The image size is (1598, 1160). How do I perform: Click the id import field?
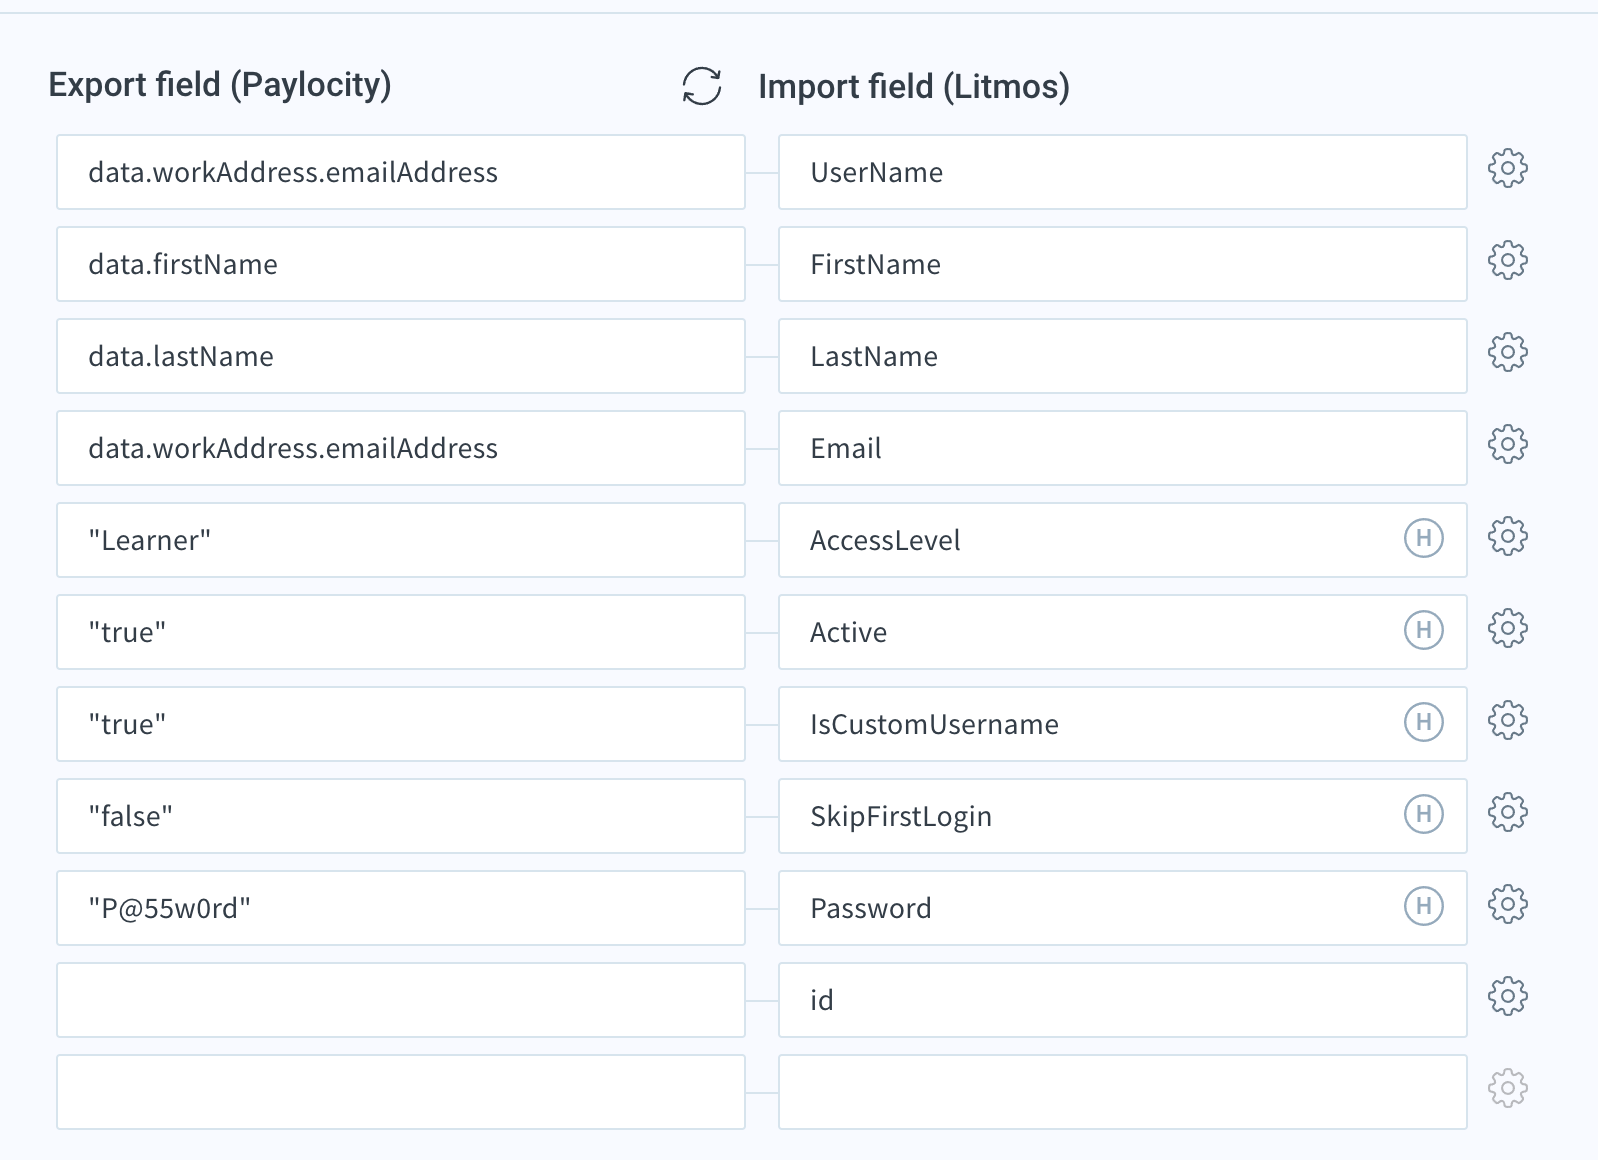point(1123,1000)
